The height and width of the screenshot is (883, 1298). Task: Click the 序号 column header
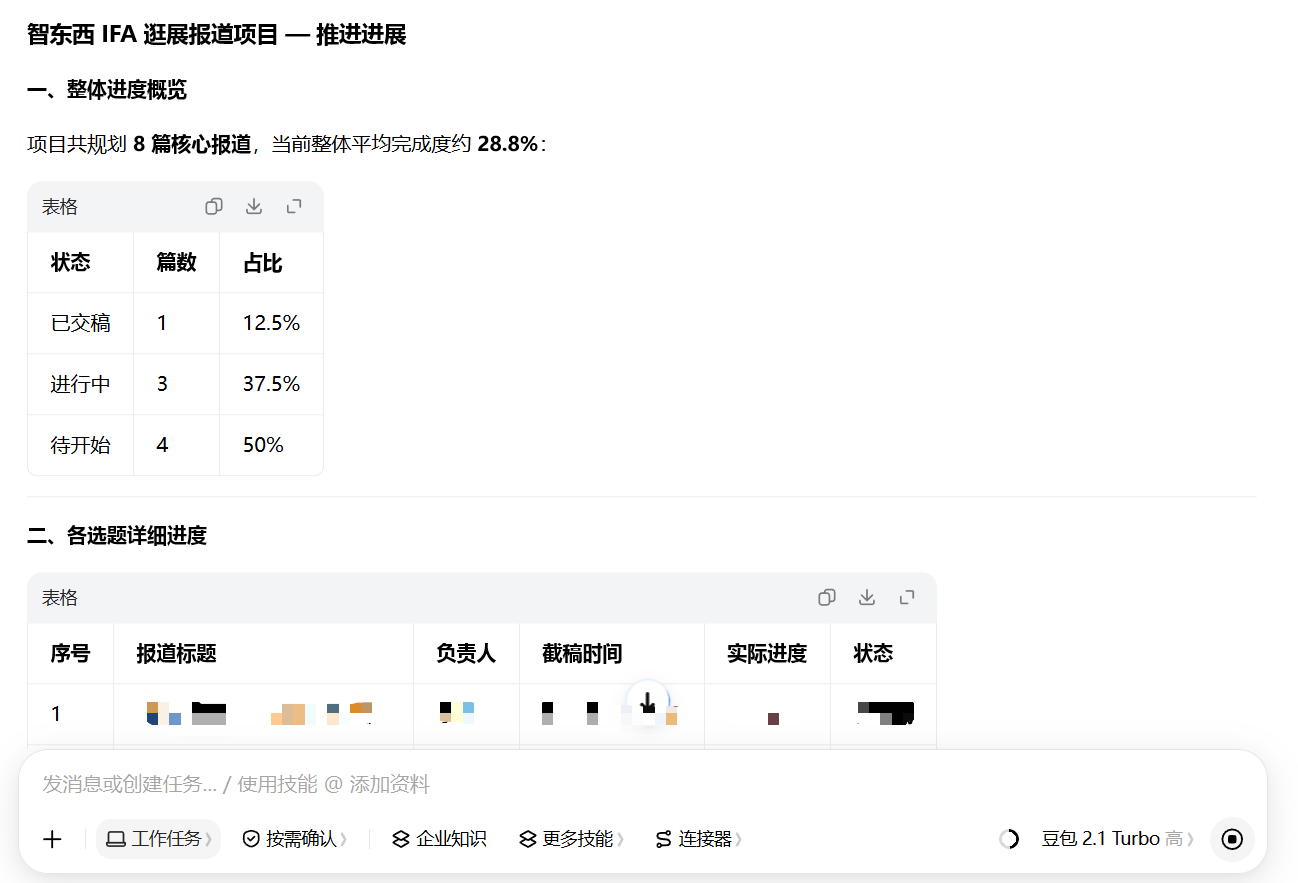click(x=71, y=653)
